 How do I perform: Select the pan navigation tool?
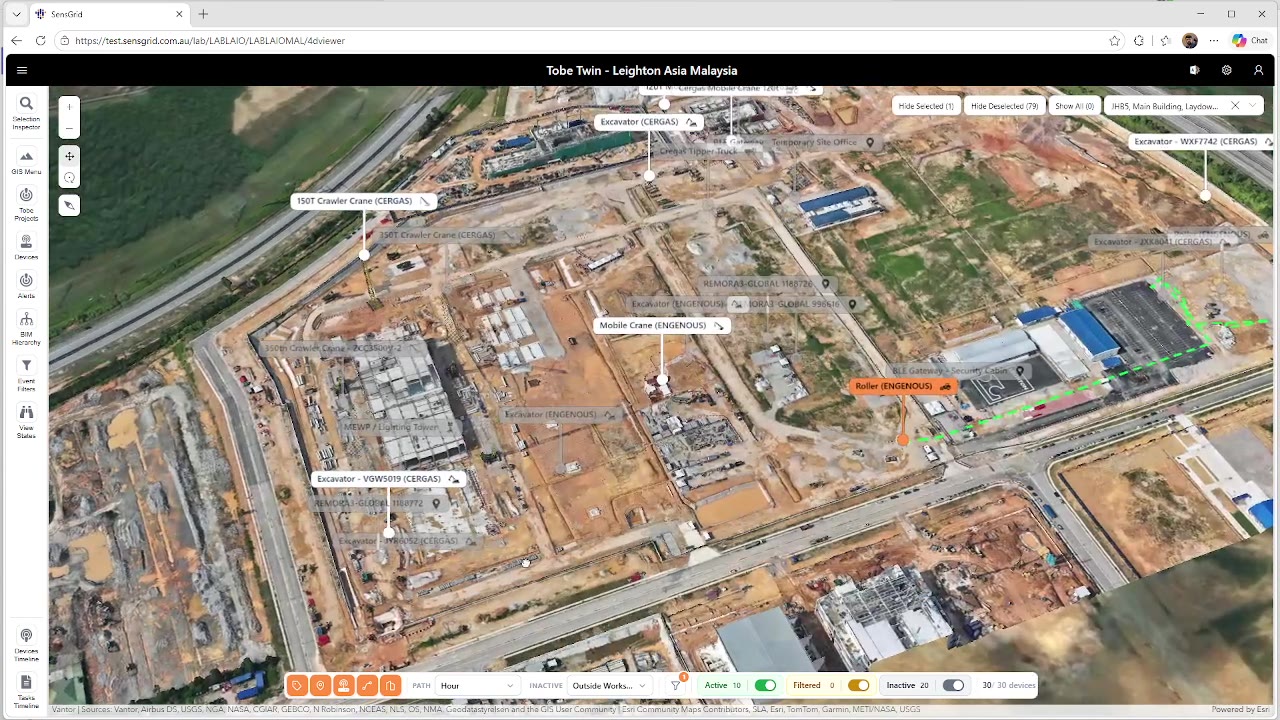click(69, 156)
